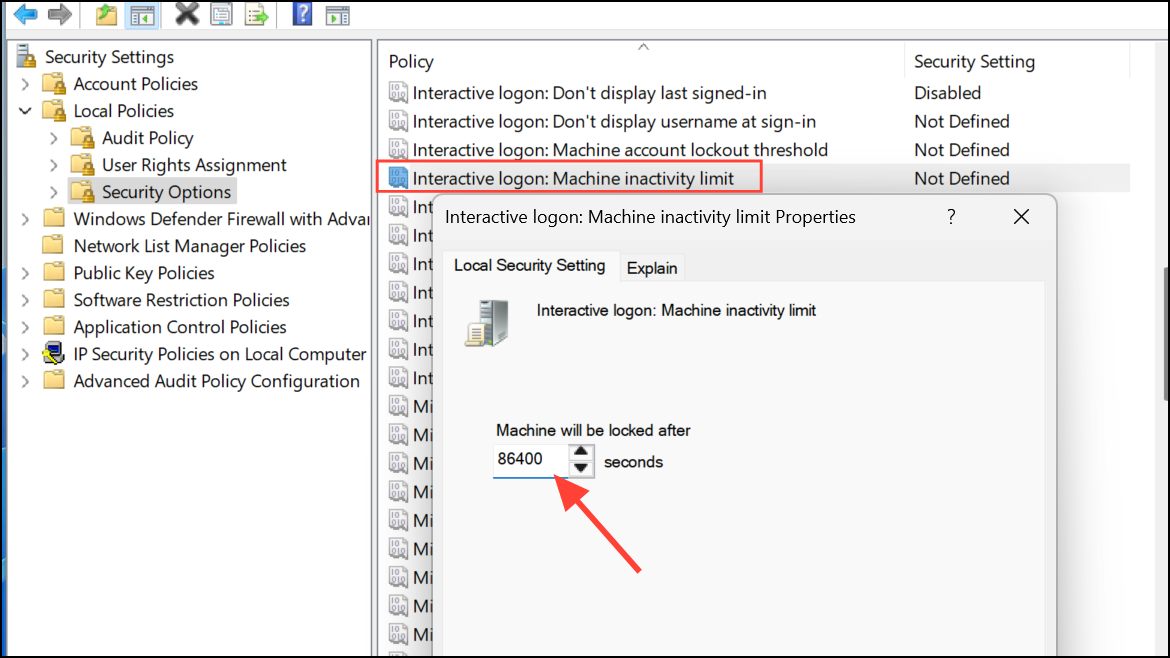1170x658 pixels.
Task: Expand the Public Key Policies node
Action: click(25, 273)
